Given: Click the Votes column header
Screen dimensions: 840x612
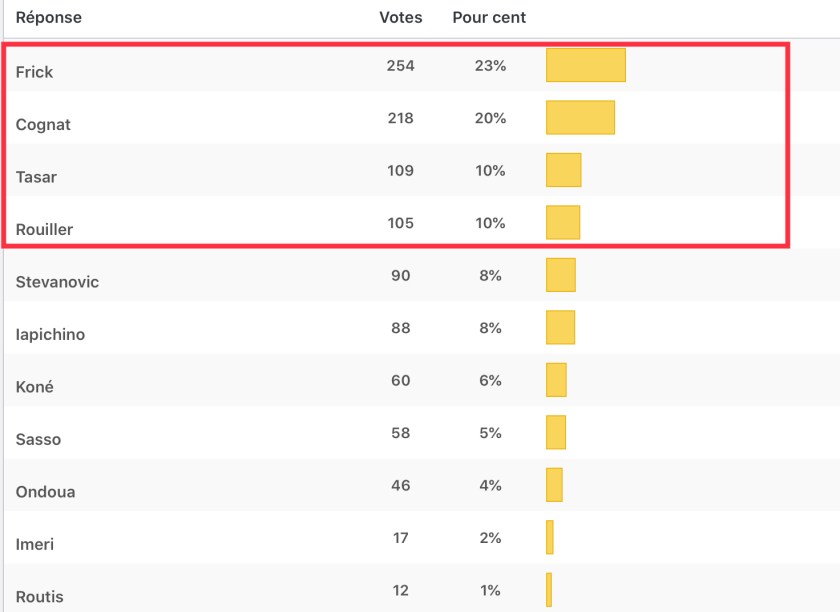Looking at the screenshot, I should [x=400, y=18].
